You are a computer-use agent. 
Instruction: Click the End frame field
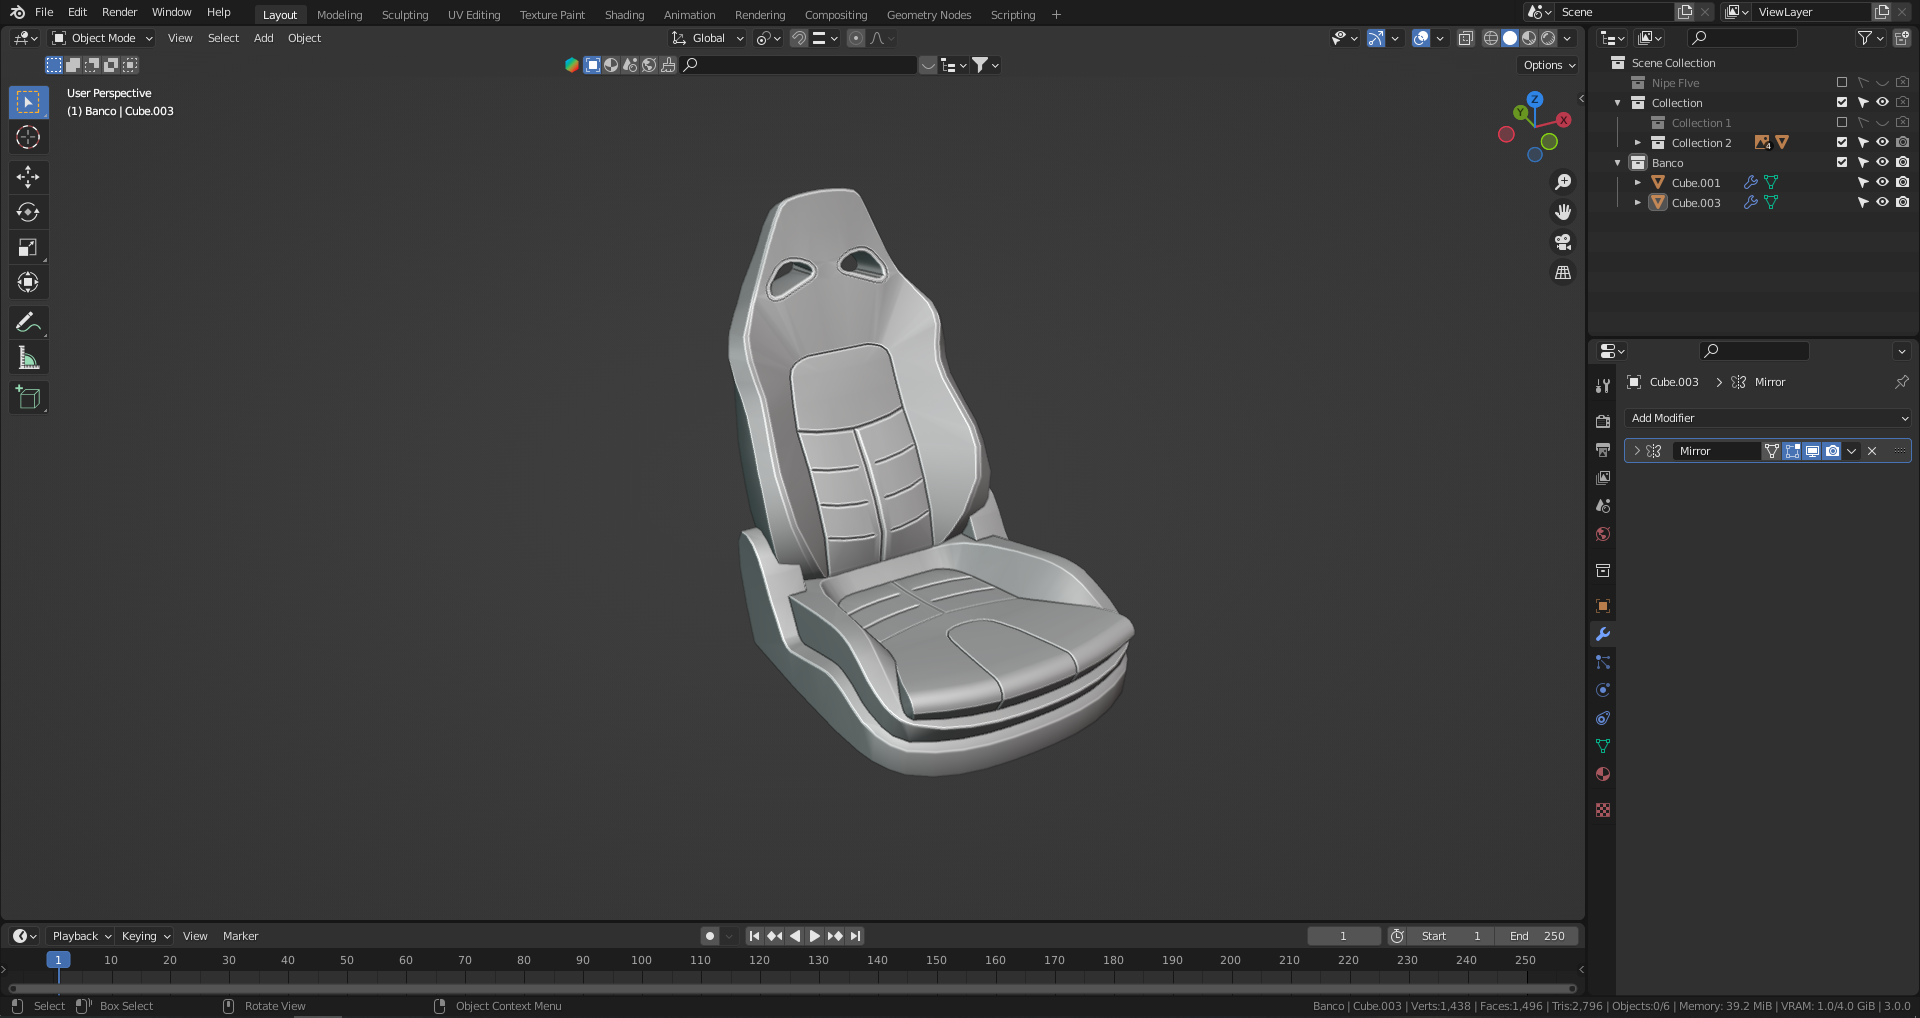(x=1538, y=936)
